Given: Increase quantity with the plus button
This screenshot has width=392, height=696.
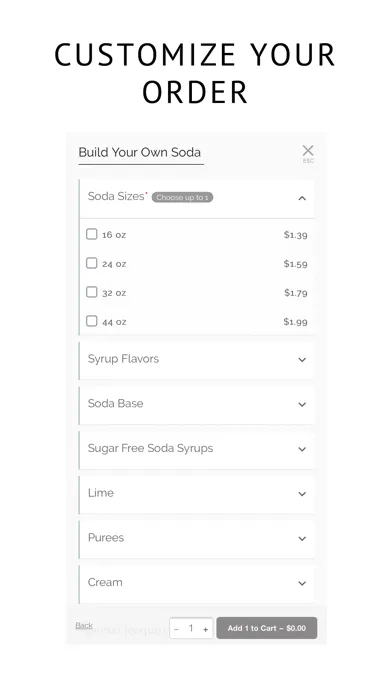Looking at the screenshot, I should click(206, 629).
